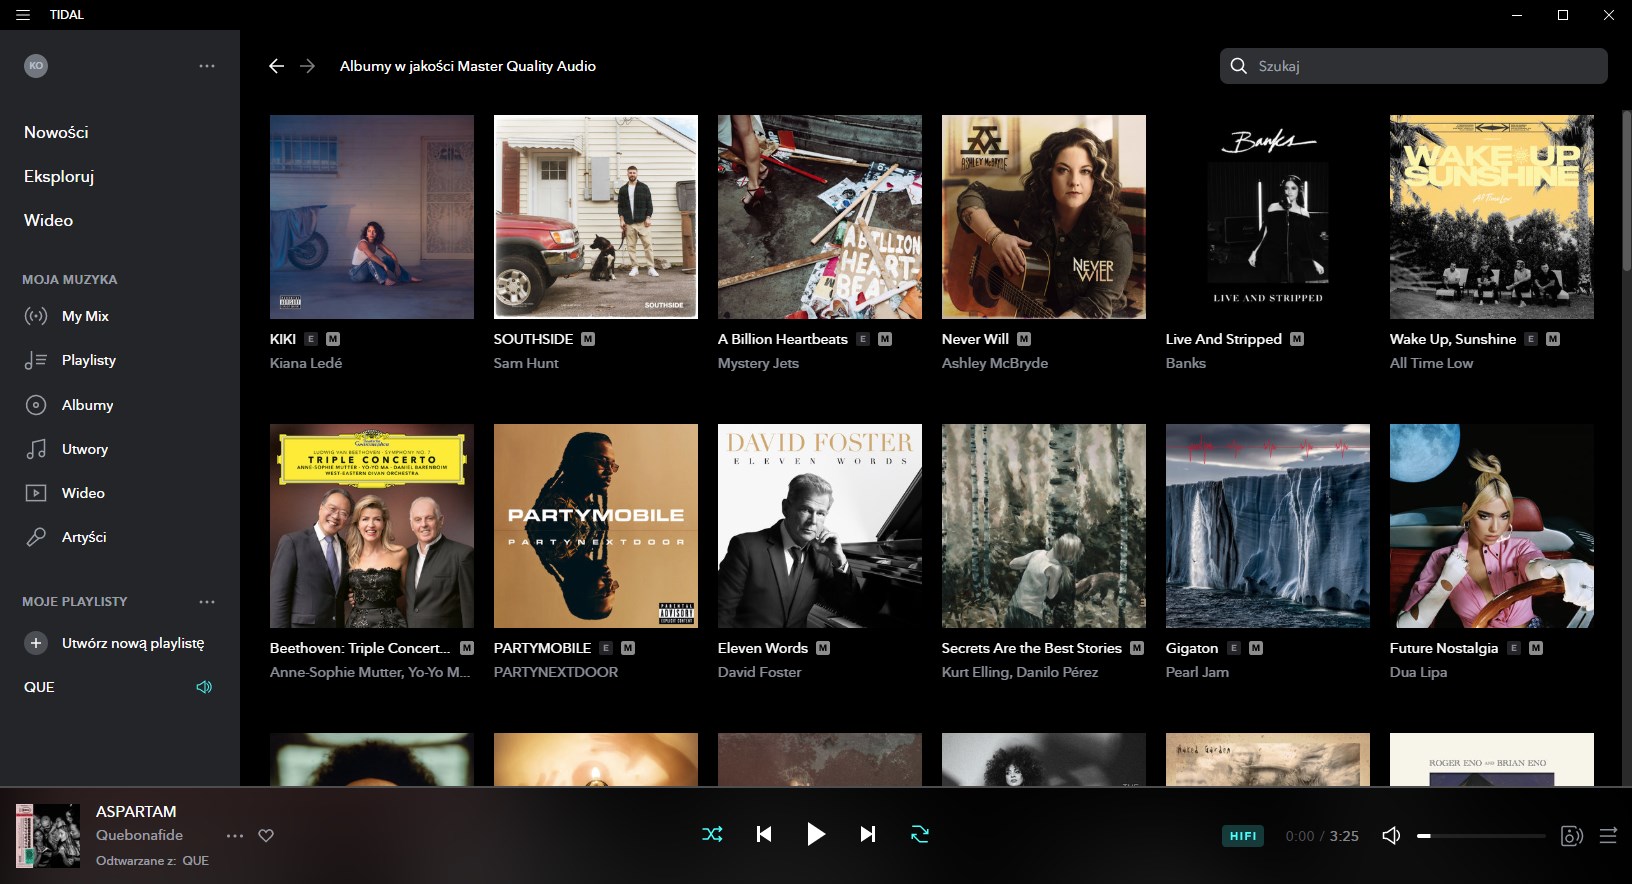The image size is (1632, 884).
Task: Open the hamburger menu in title bar
Action: 23,15
